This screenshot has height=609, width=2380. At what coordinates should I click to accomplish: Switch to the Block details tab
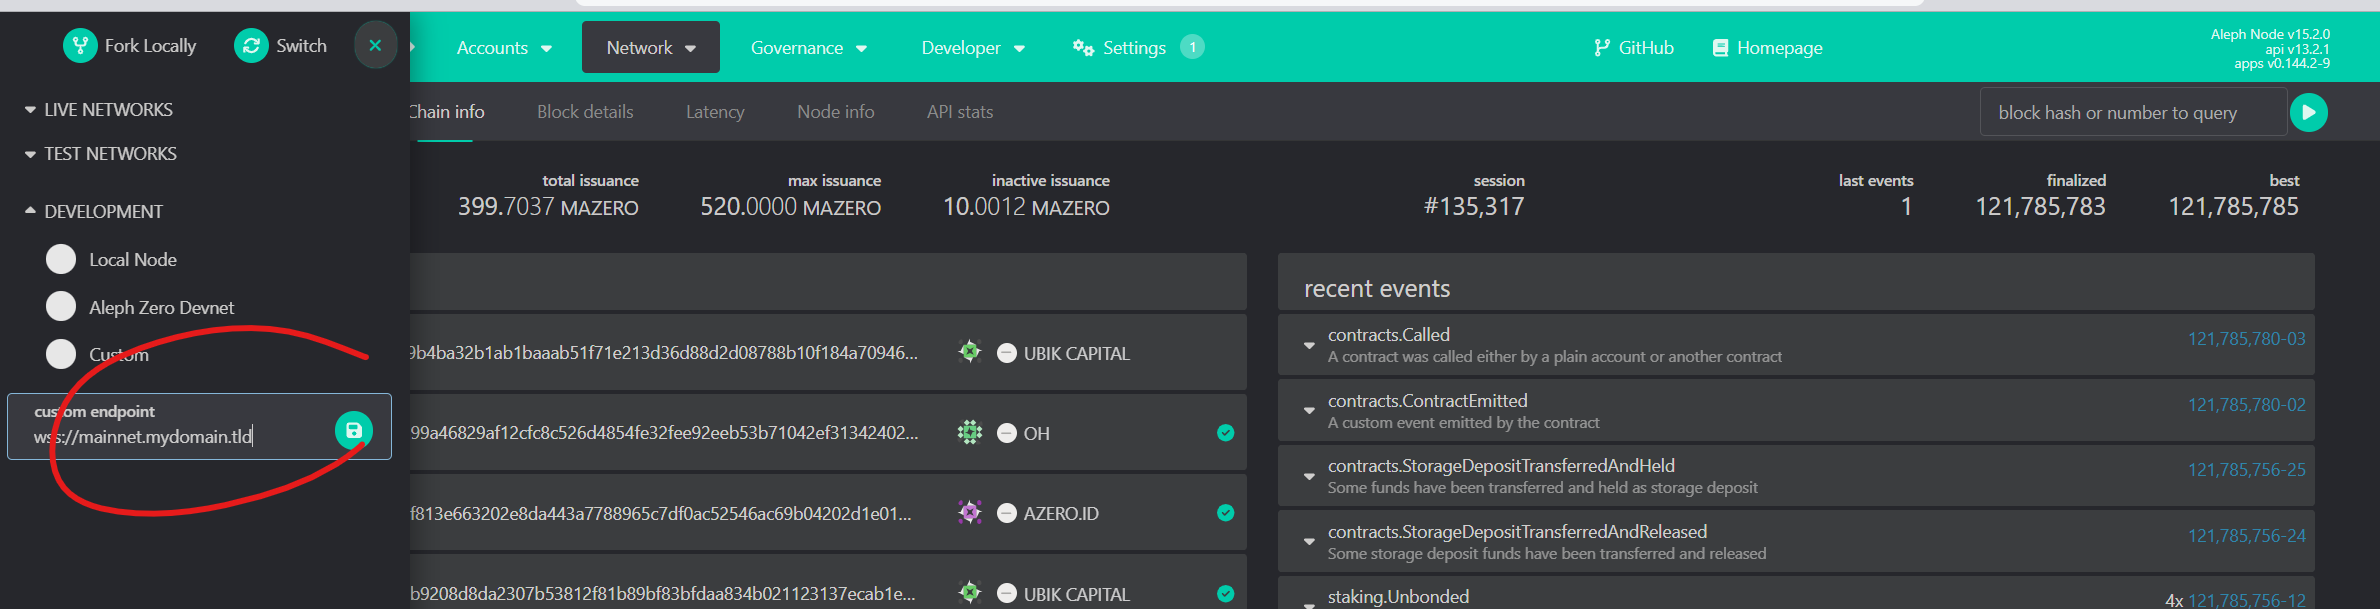[x=585, y=112]
